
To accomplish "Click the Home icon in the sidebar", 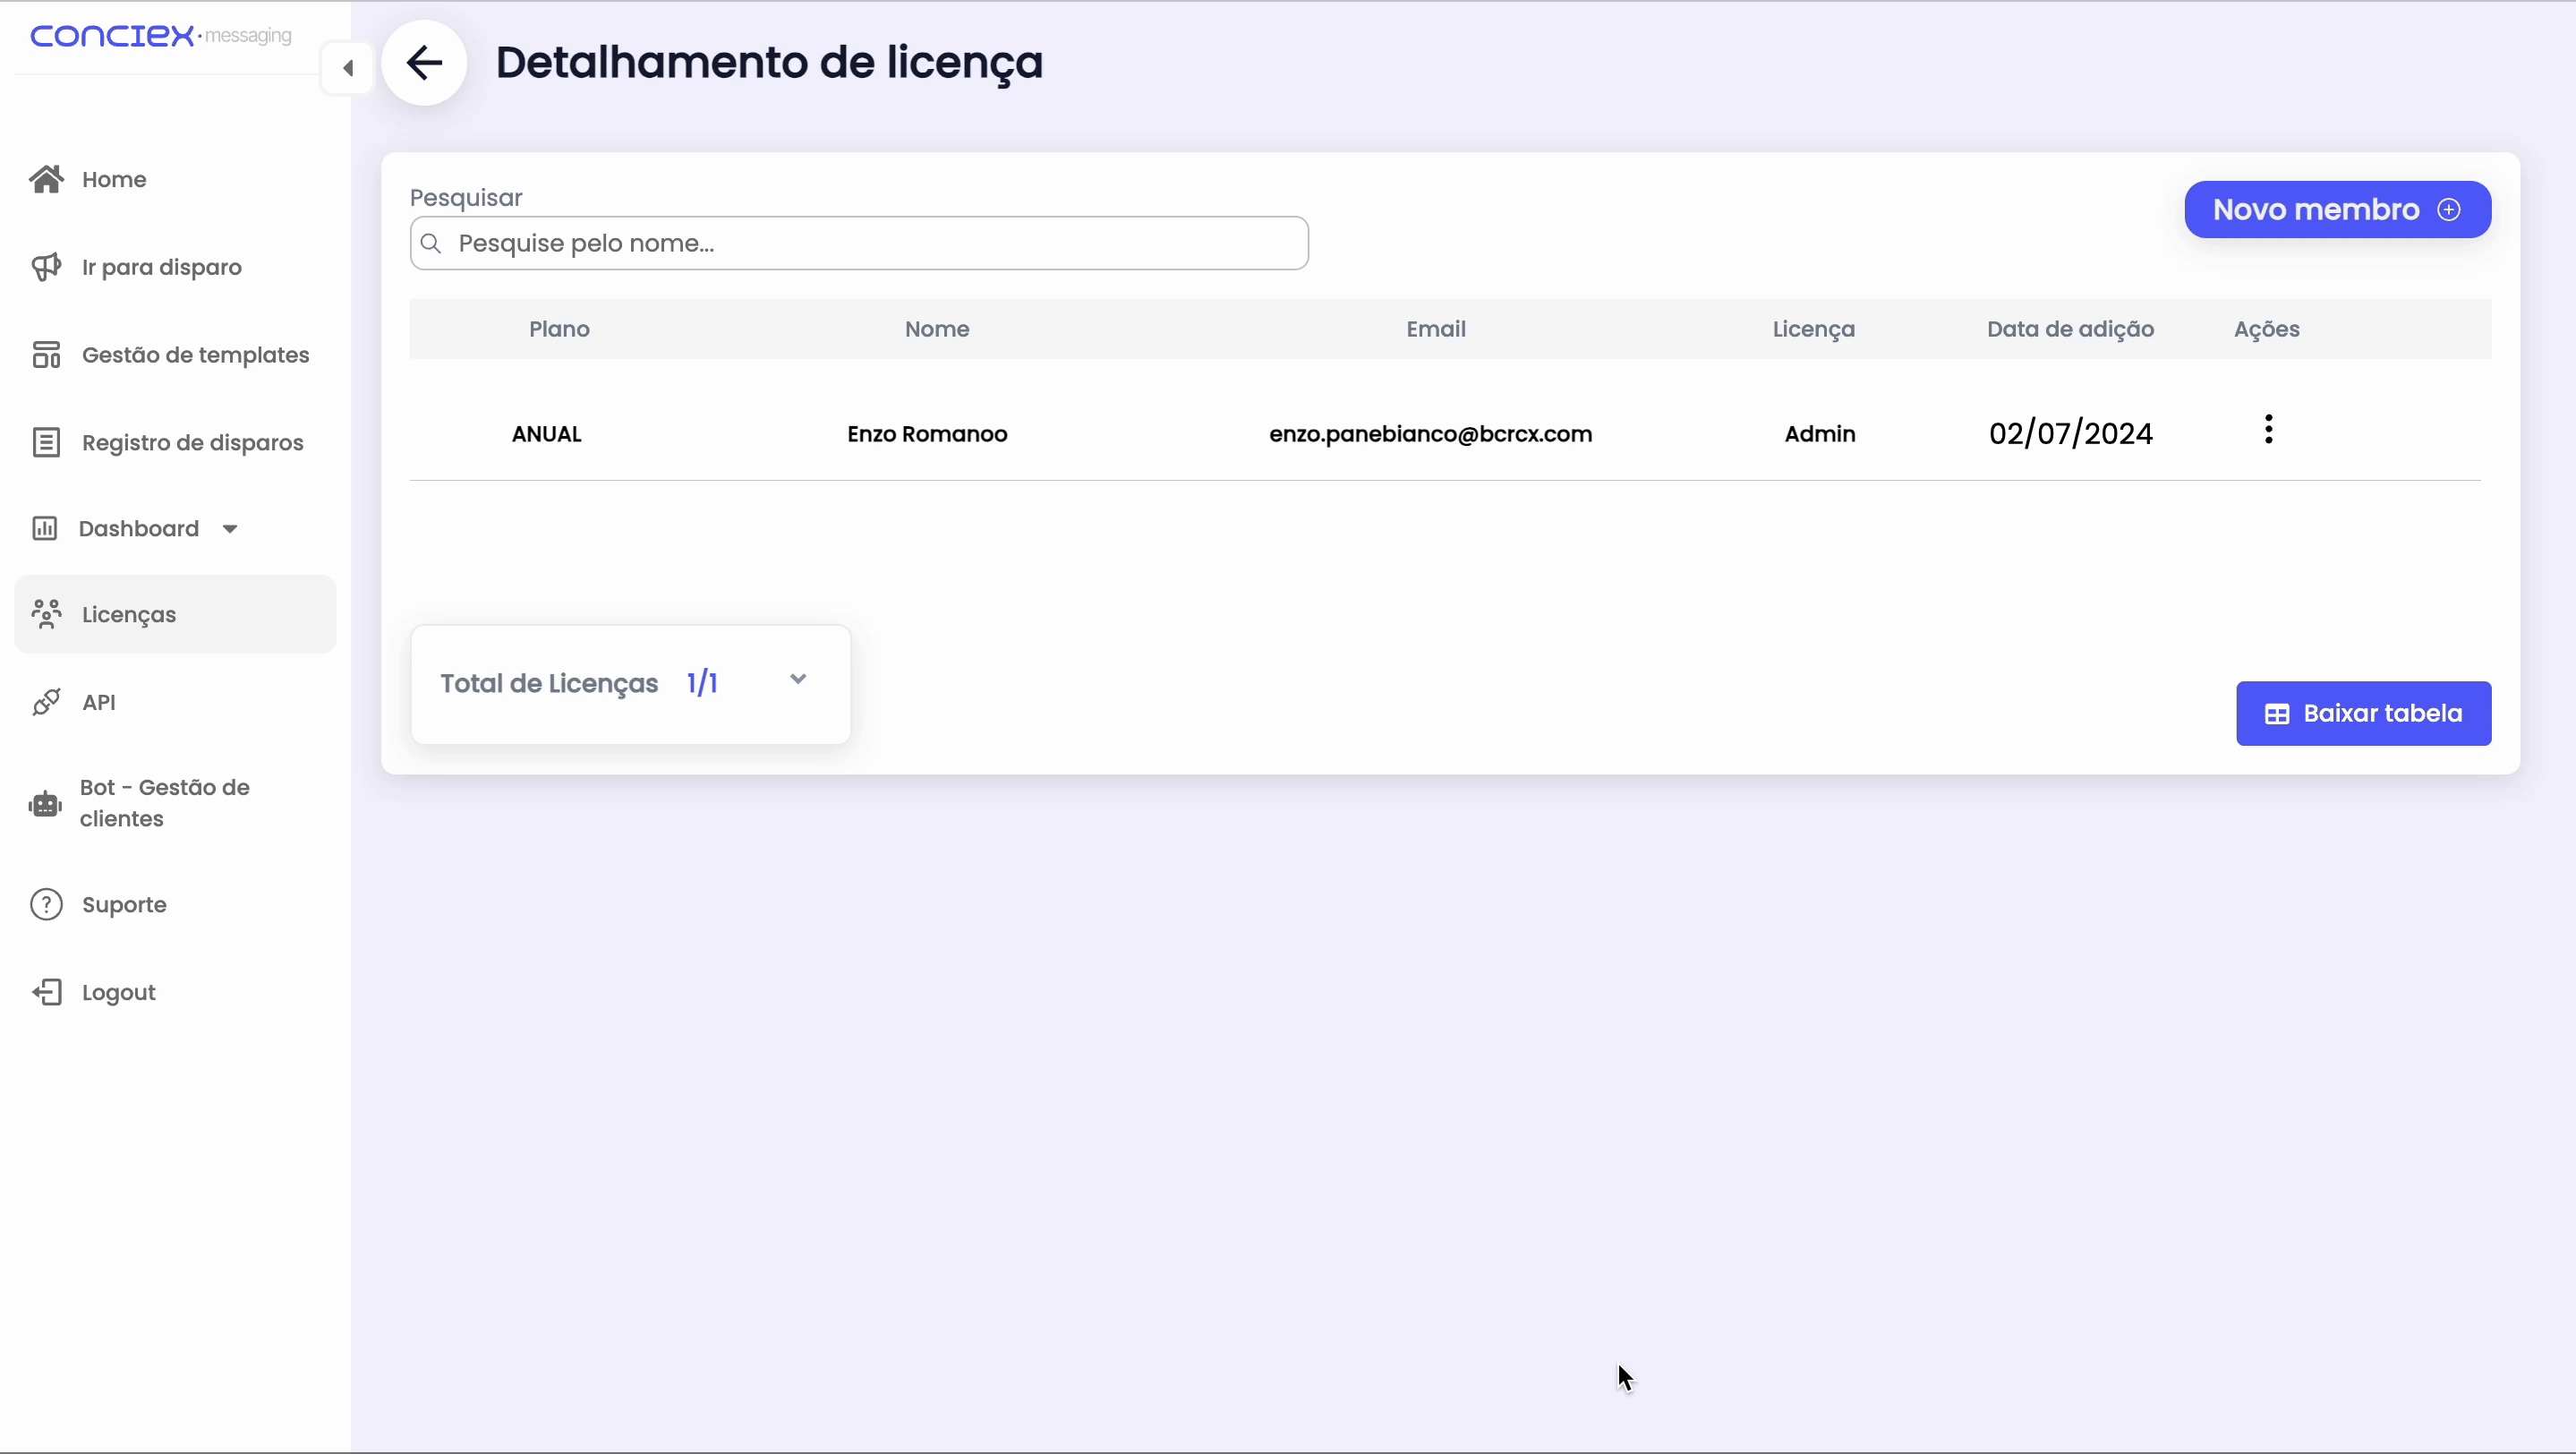I will click(x=46, y=178).
